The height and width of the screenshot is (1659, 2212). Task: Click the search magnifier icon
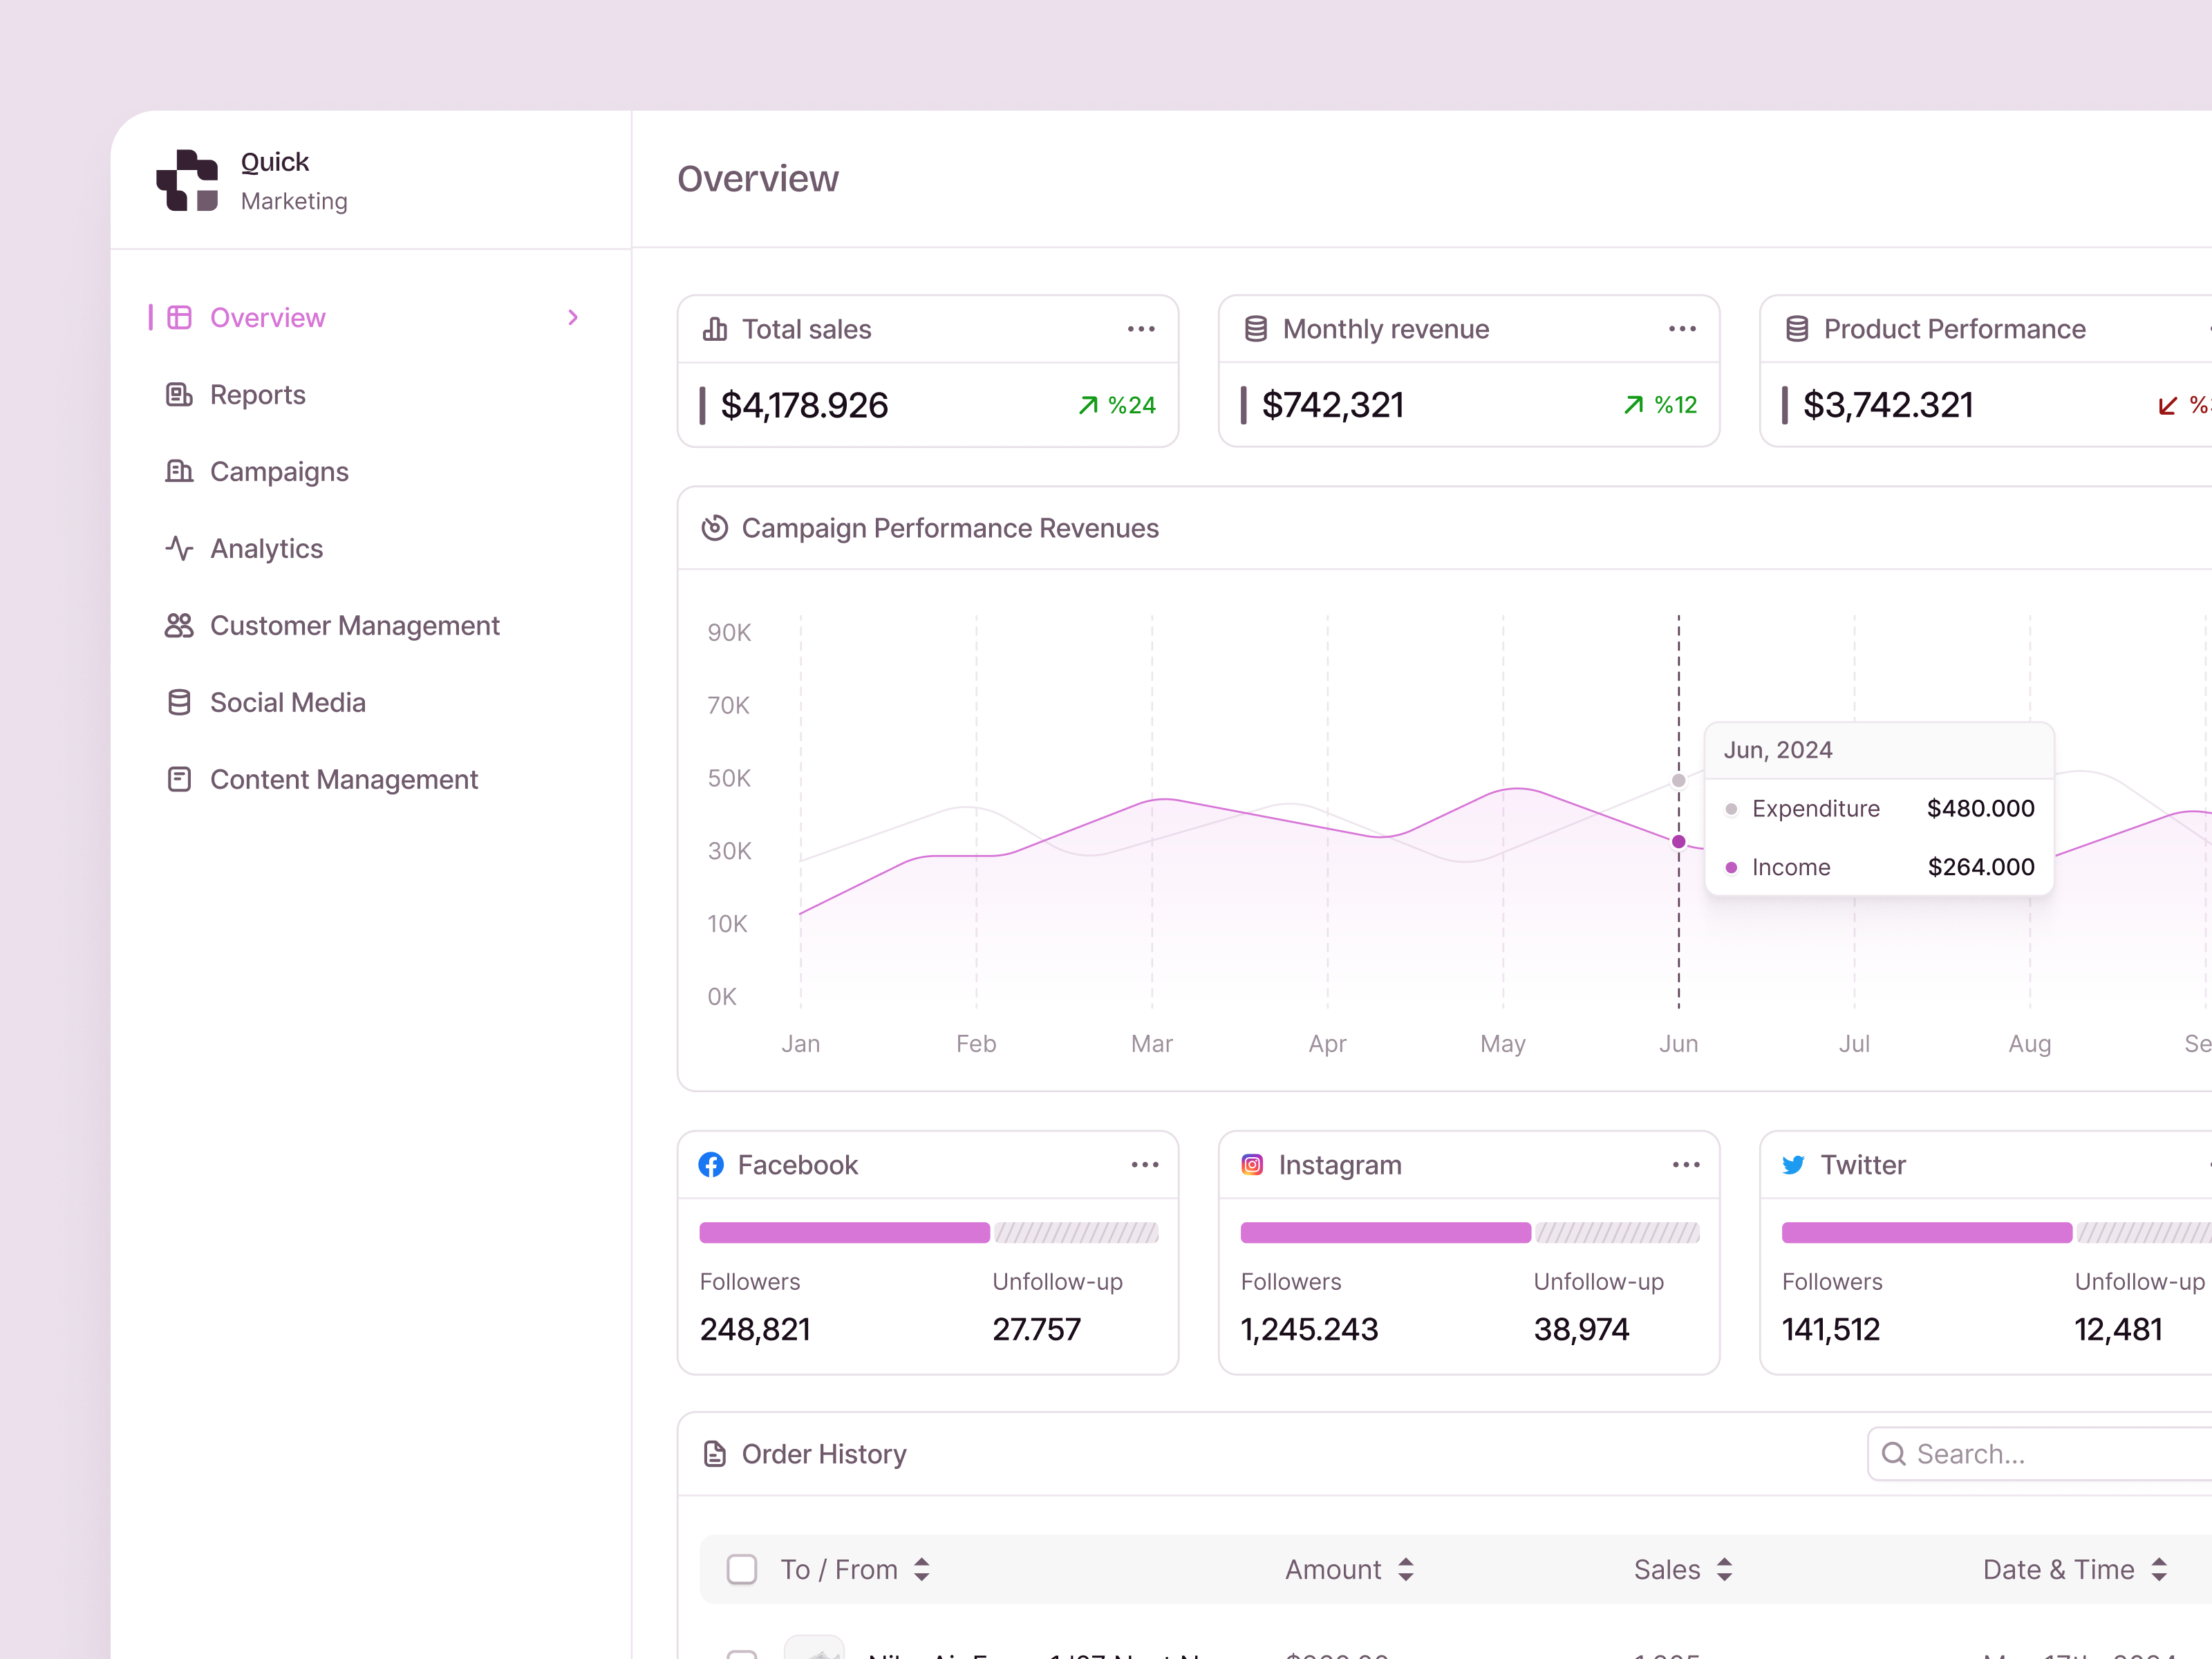tap(1894, 1454)
